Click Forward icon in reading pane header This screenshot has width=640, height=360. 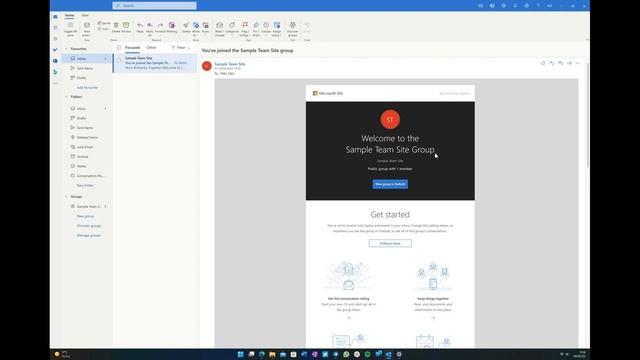coord(569,63)
